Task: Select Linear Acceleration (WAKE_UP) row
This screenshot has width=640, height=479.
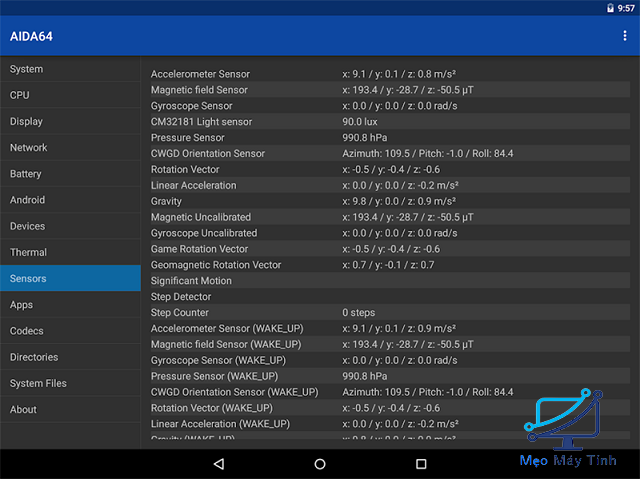Action: point(390,424)
